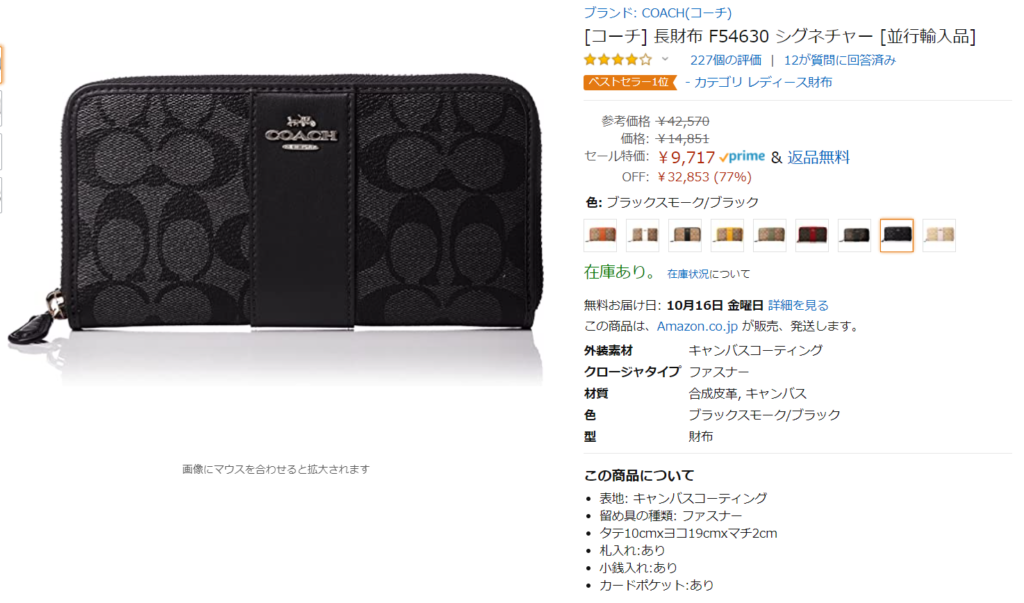
Task: Select the highlighted black smoke wallet swatch
Action: (897, 235)
